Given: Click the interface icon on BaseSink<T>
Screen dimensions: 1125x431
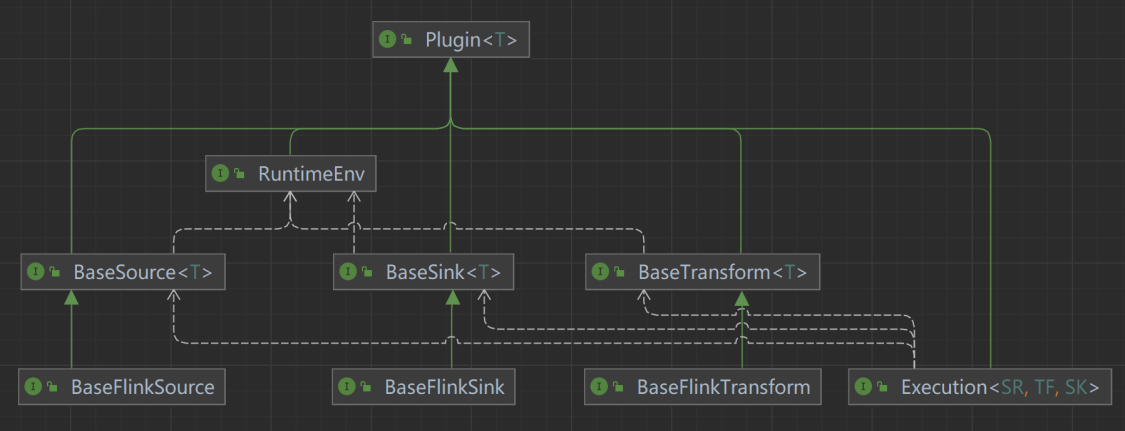Looking at the screenshot, I should (x=348, y=272).
